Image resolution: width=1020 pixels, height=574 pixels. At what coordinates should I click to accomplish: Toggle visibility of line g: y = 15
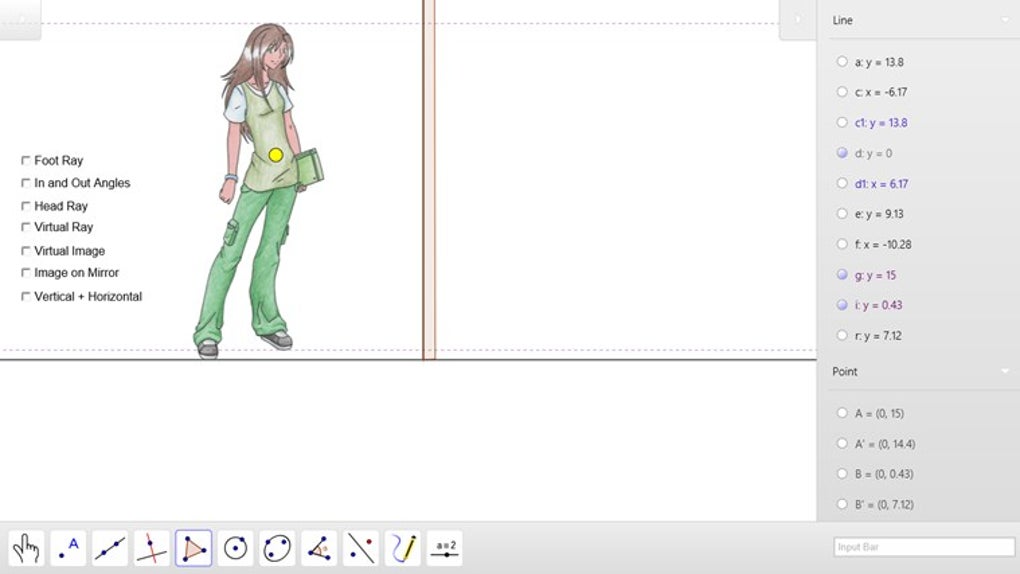point(842,275)
